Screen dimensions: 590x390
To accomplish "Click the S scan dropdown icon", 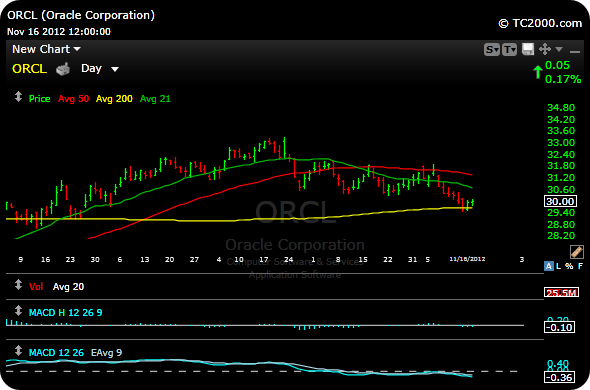I will click(491, 49).
